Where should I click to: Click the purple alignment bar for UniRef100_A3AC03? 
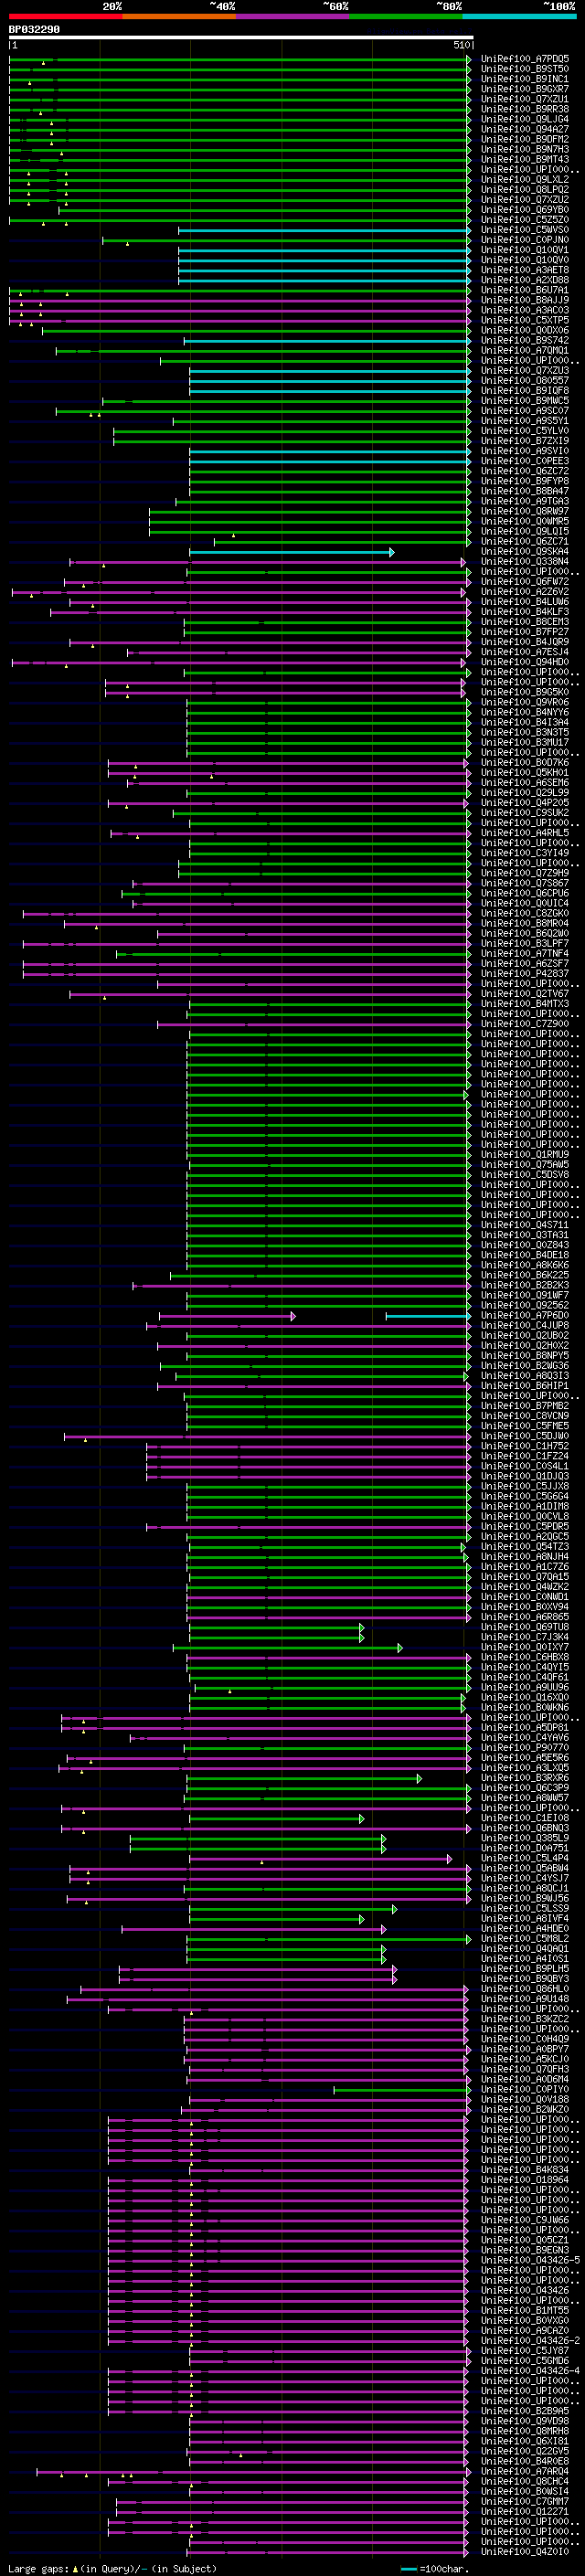(x=240, y=310)
